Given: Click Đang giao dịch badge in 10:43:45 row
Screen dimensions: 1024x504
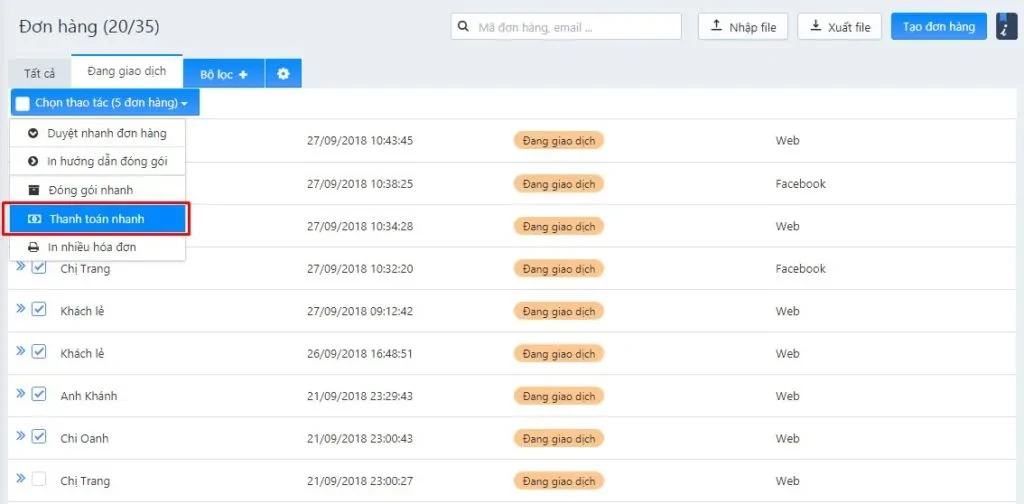Looking at the screenshot, I should [x=559, y=140].
